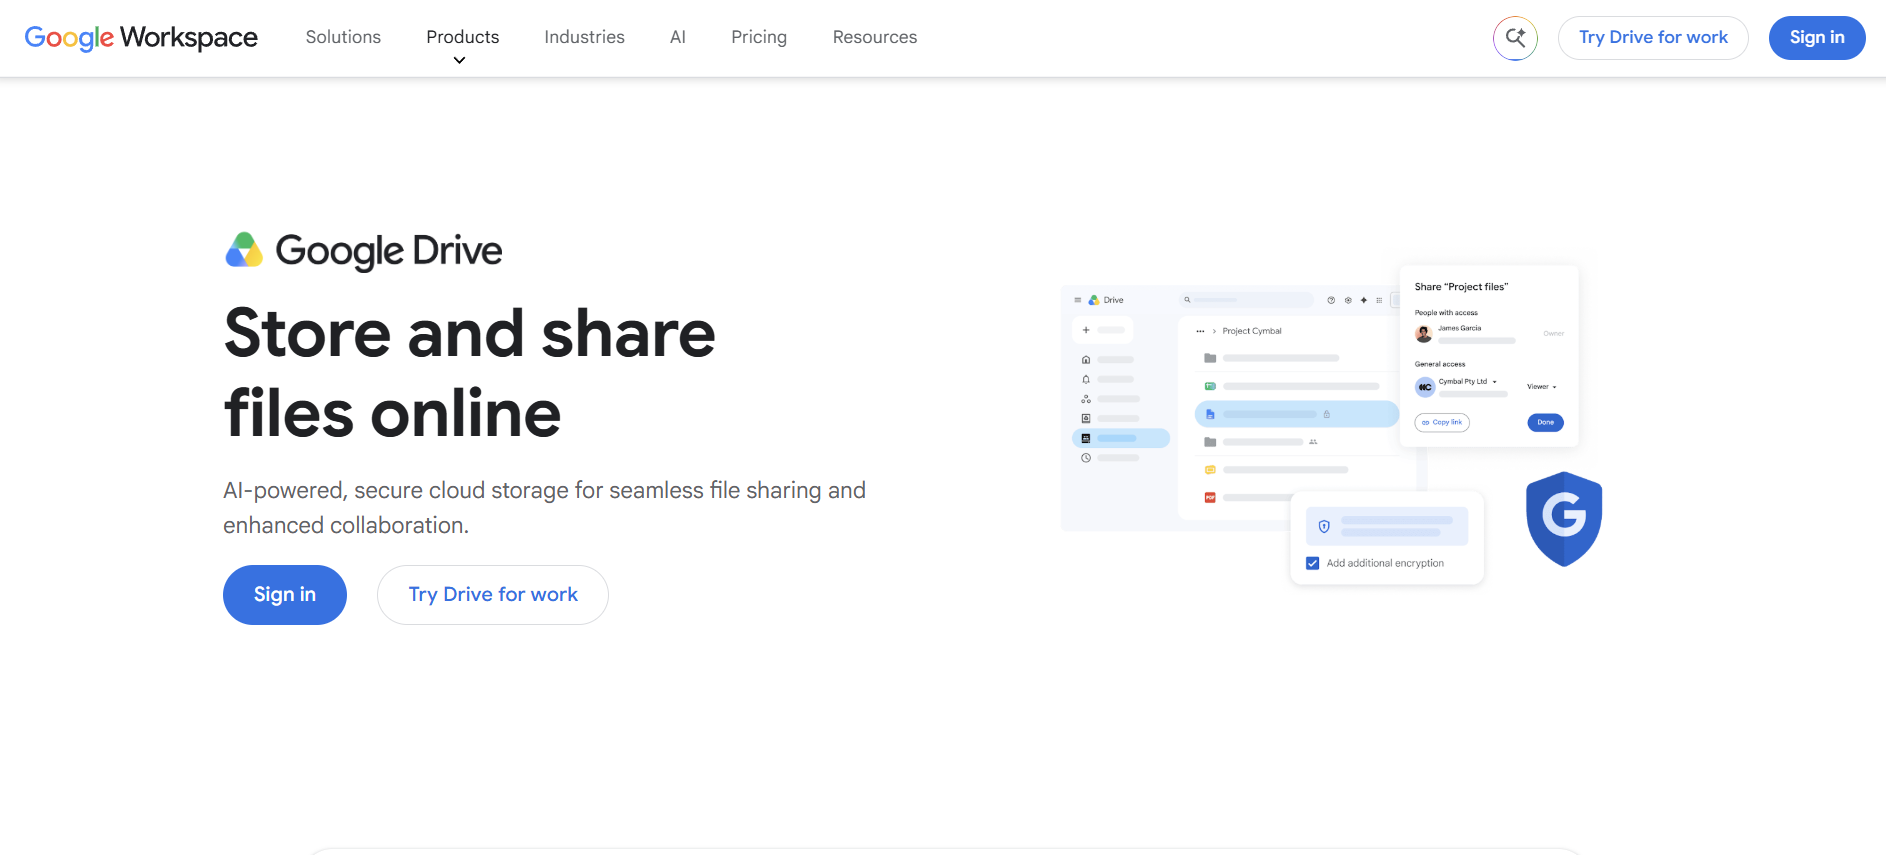Click the Google Workspace logo
This screenshot has width=1886, height=855.
(x=141, y=38)
